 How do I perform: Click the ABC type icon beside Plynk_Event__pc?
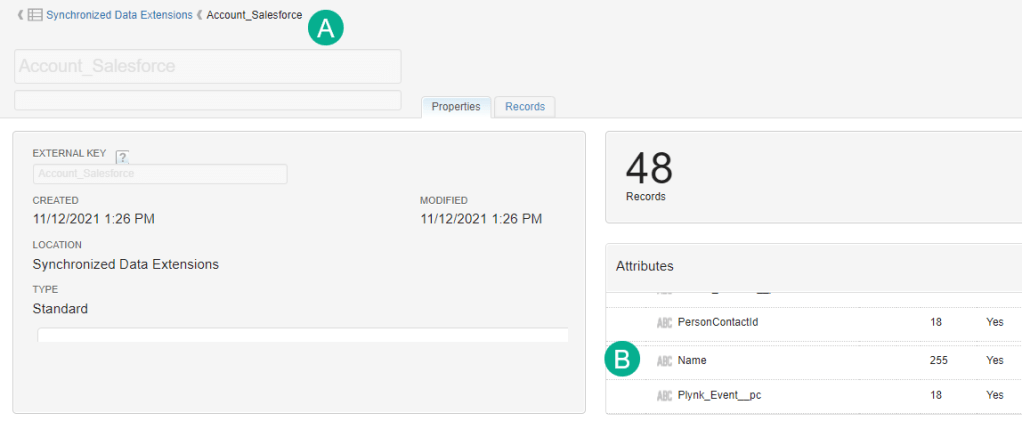click(664, 396)
